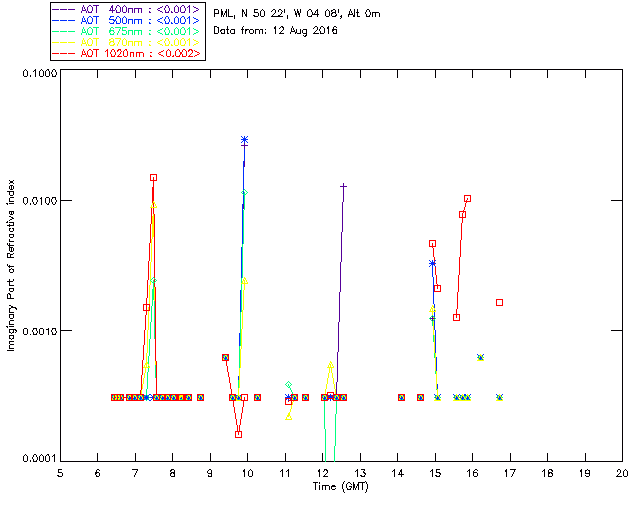Click the y-axis tick label 0.0010
The height and width of the screenshot is (512, 640).
(x=39, y=331)
